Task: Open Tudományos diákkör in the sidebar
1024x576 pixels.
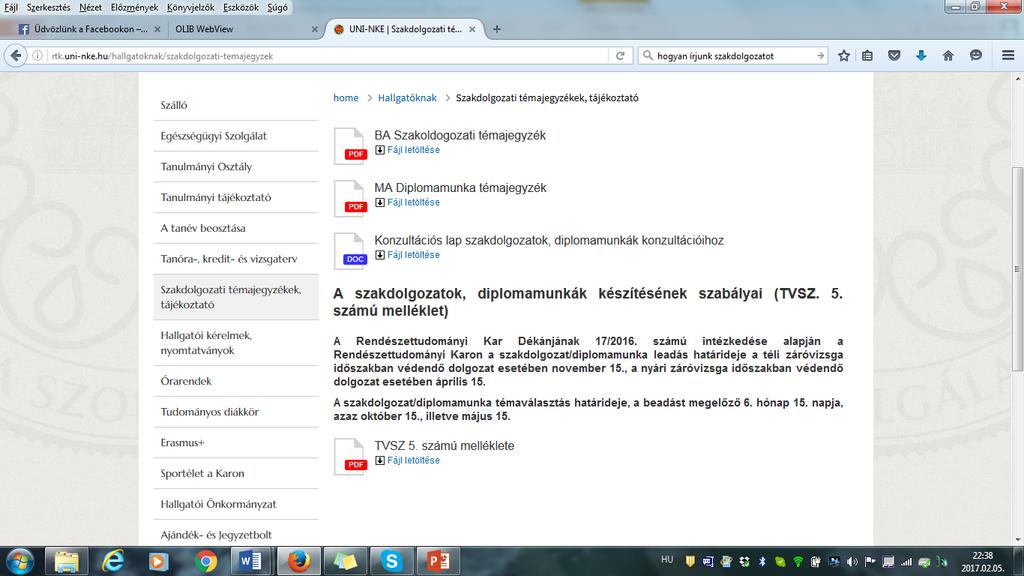Action: tap(236, 411)
